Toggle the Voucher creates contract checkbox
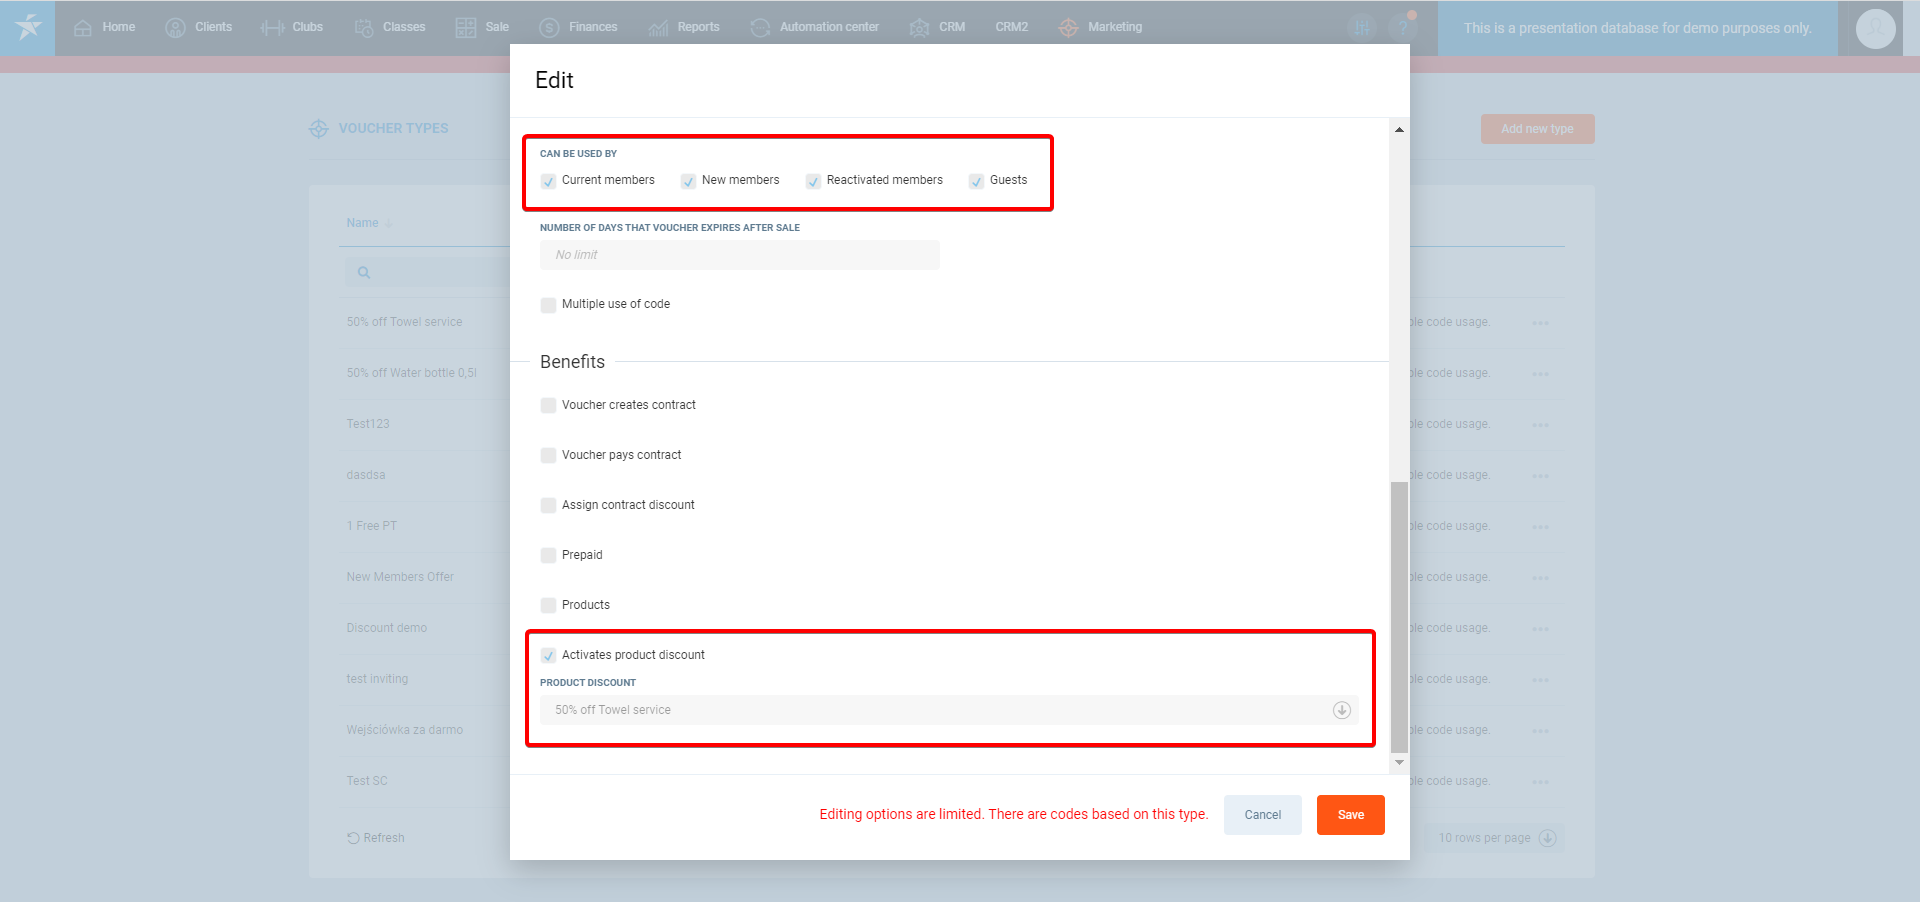The height and width of the screenshot is (902, 1920). point(548,406)
